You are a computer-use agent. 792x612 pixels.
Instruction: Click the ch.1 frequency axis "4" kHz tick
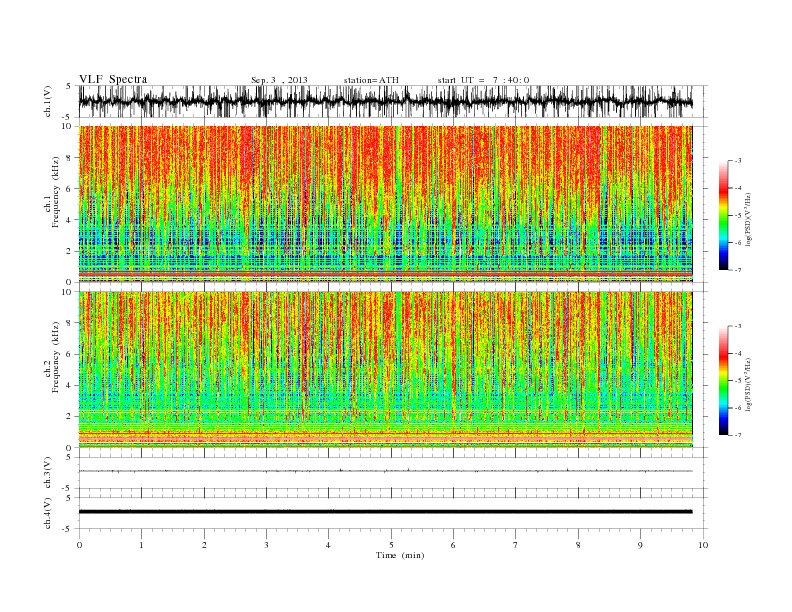69,220
